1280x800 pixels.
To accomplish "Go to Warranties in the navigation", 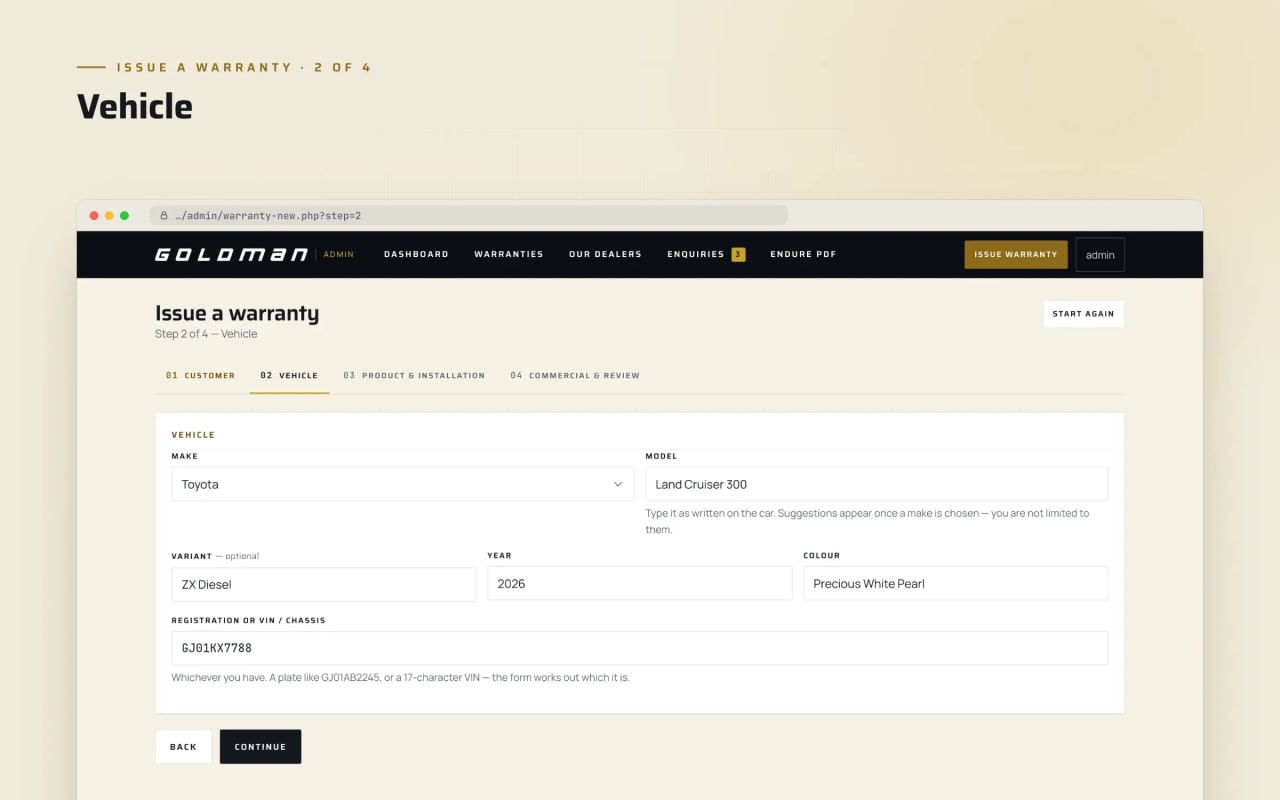I will pyautogui.click(x=509, y=254).
